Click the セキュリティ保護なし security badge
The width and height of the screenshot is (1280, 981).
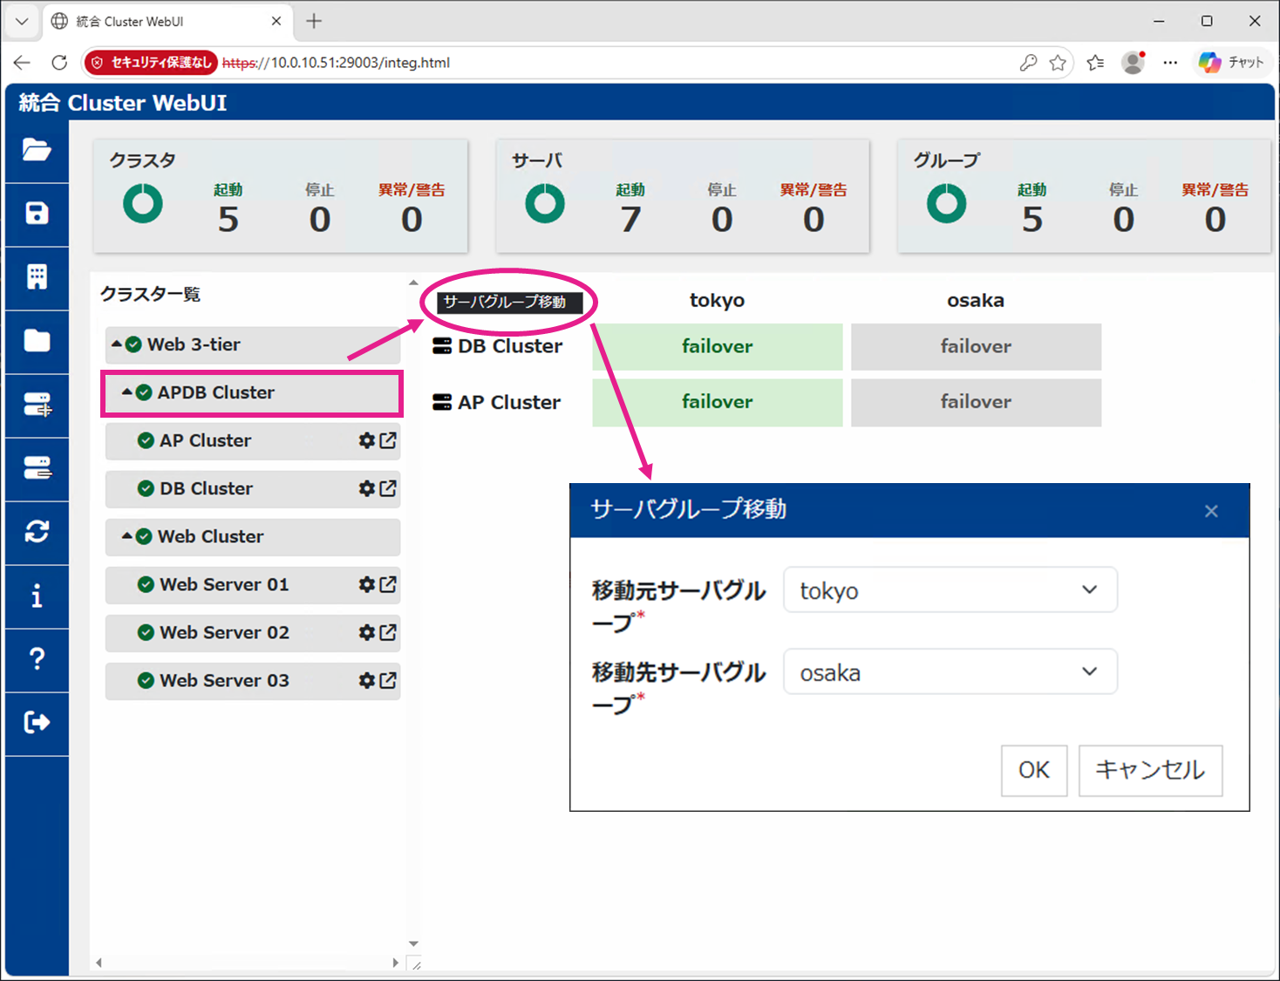[x=151, y=62]
